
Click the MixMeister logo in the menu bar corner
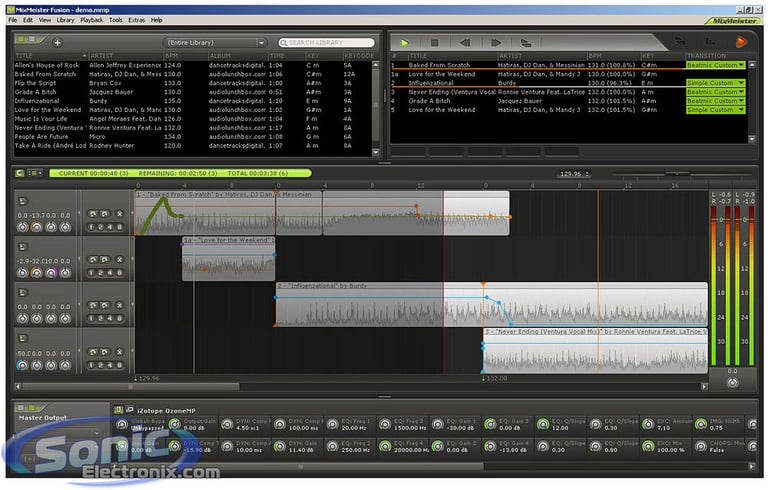[733, 21]
